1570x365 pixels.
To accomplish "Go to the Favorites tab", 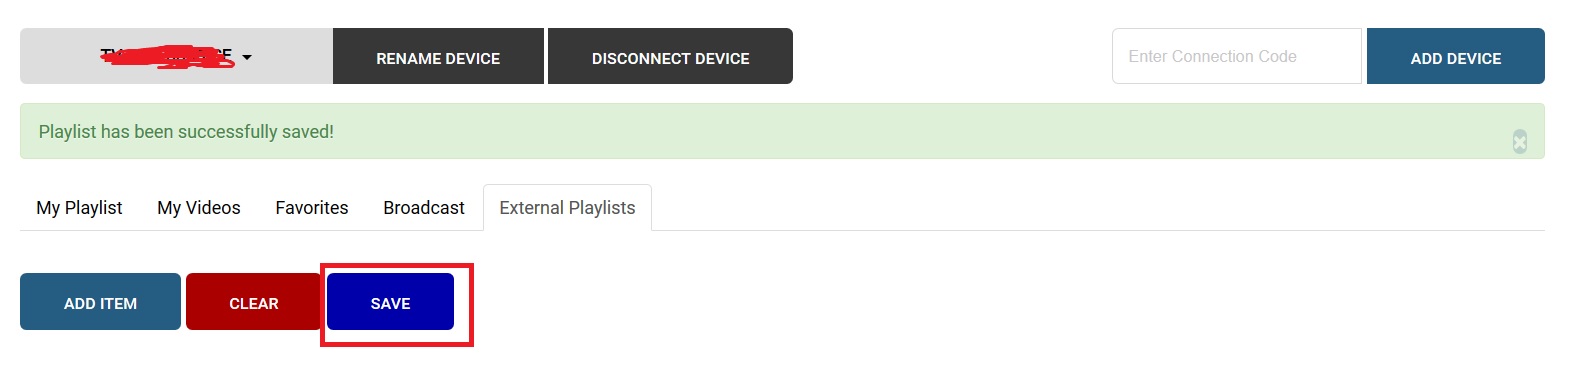I will pos(312,207).
